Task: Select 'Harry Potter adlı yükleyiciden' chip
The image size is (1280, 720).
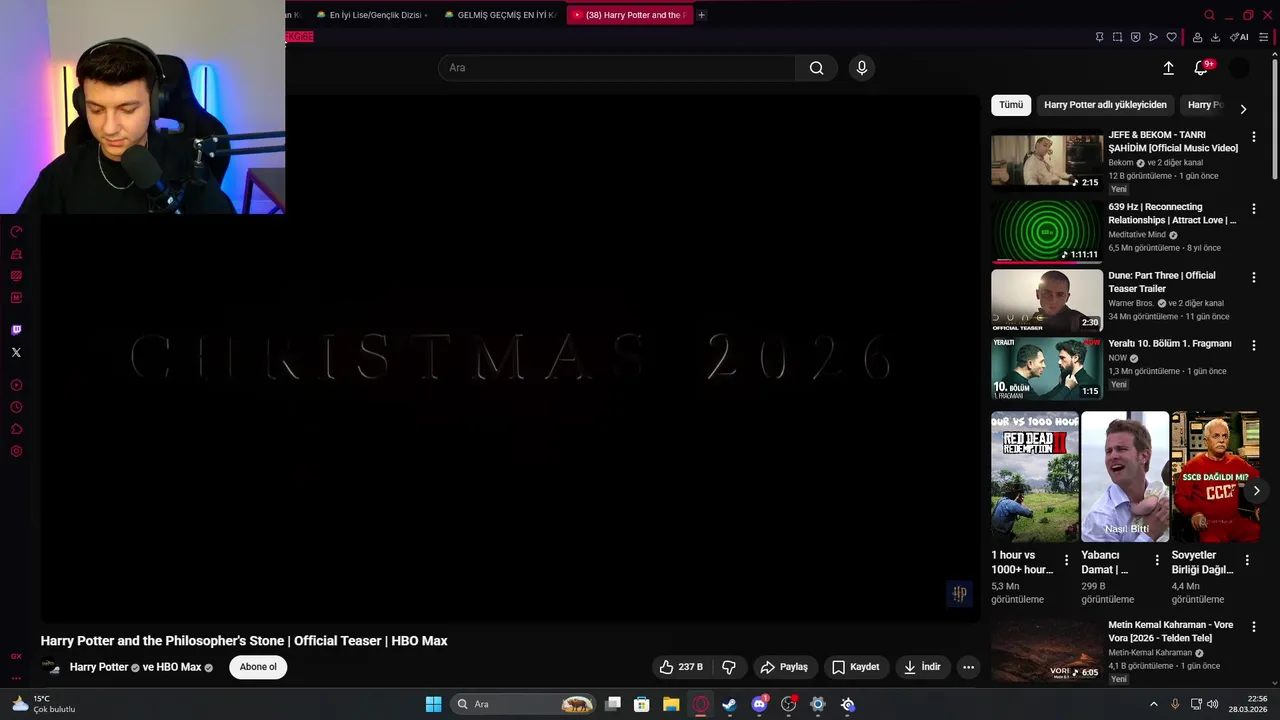Action: point(1105,105)
